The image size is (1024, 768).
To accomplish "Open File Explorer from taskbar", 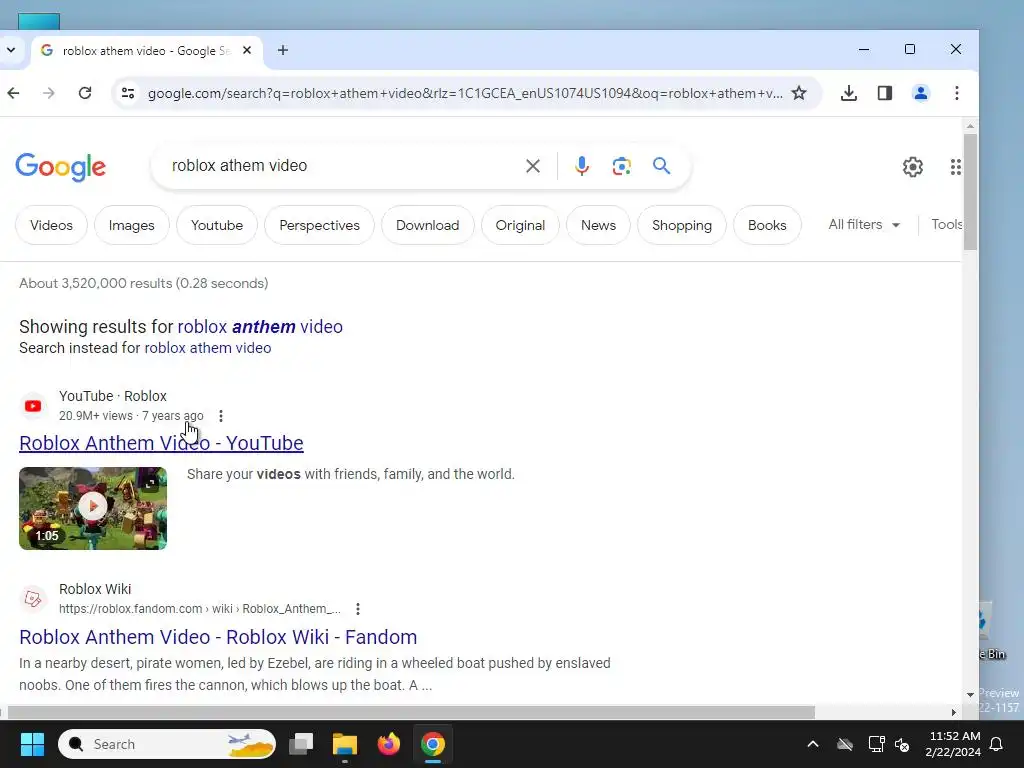I will (x=345, y=744).
